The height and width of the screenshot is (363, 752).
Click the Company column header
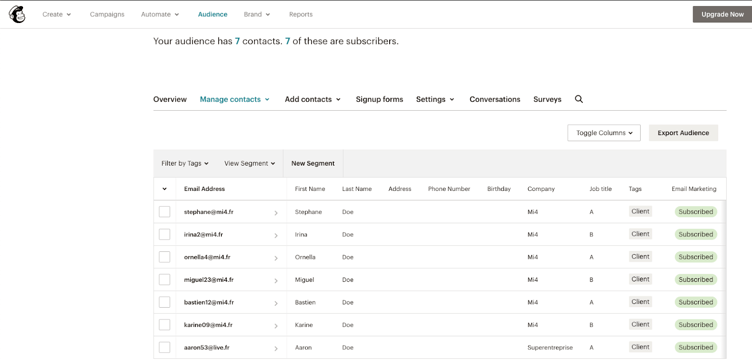pos(541,189)
